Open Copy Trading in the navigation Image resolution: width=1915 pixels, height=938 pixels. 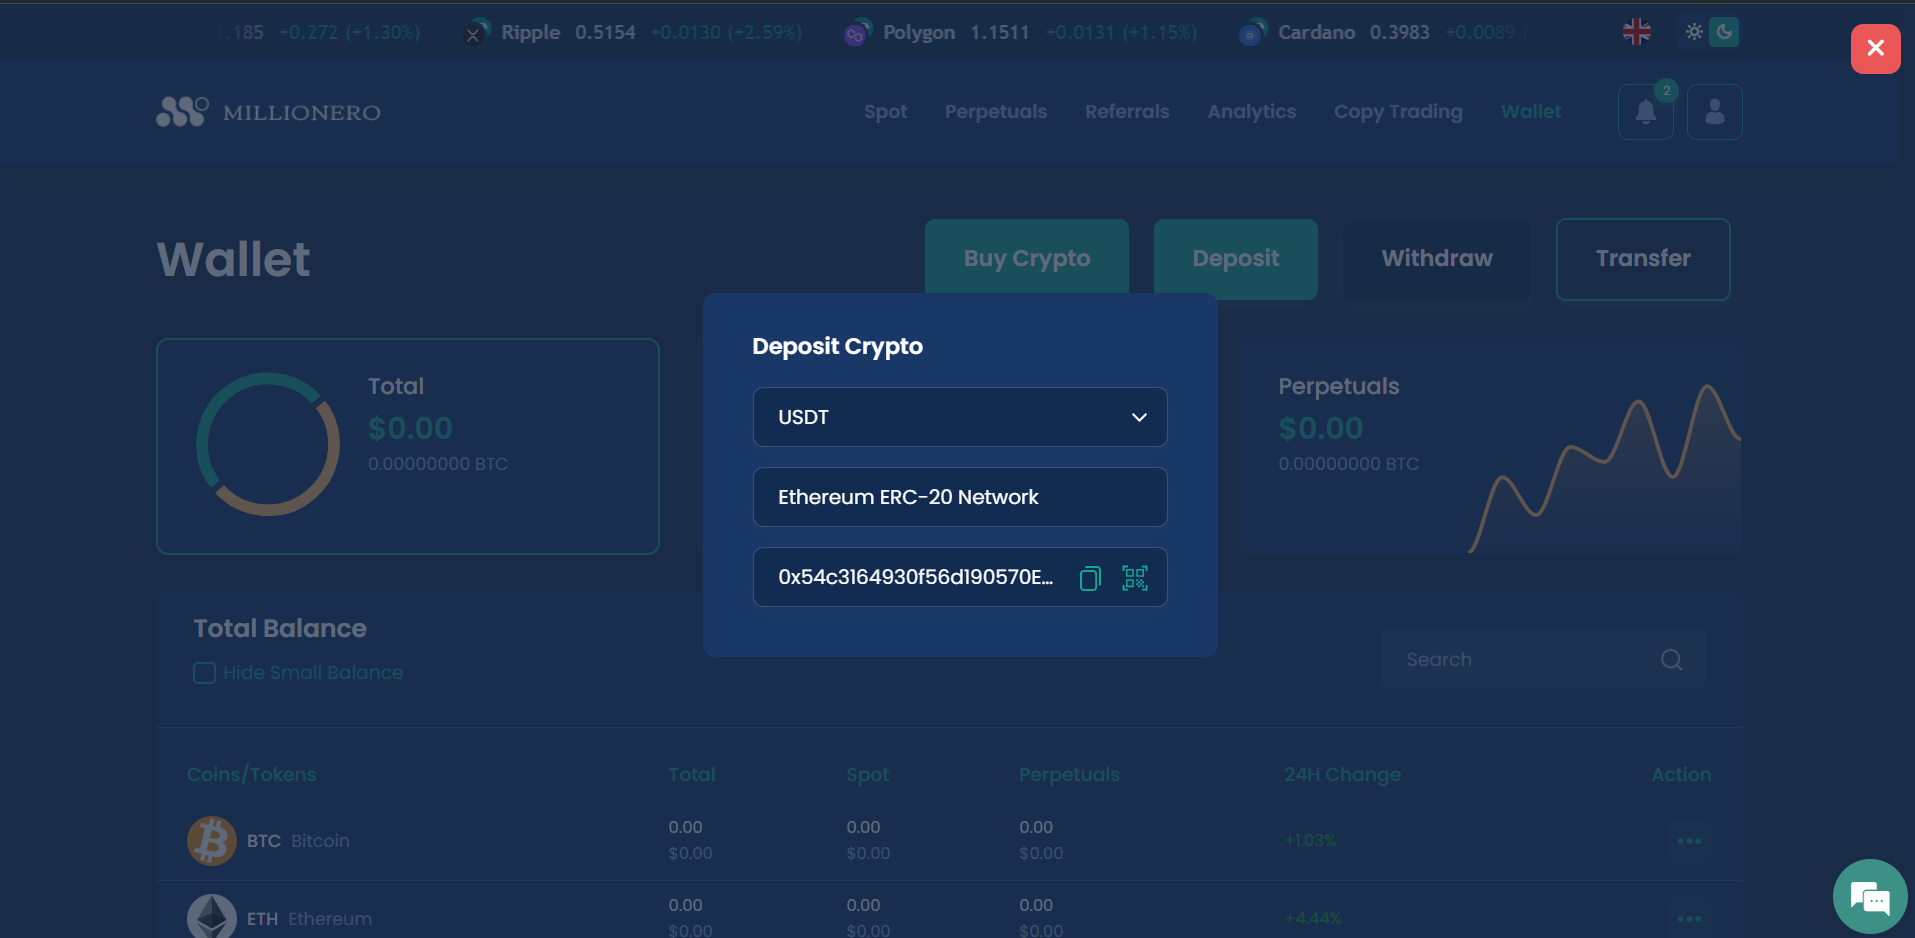coord(1398,112)
